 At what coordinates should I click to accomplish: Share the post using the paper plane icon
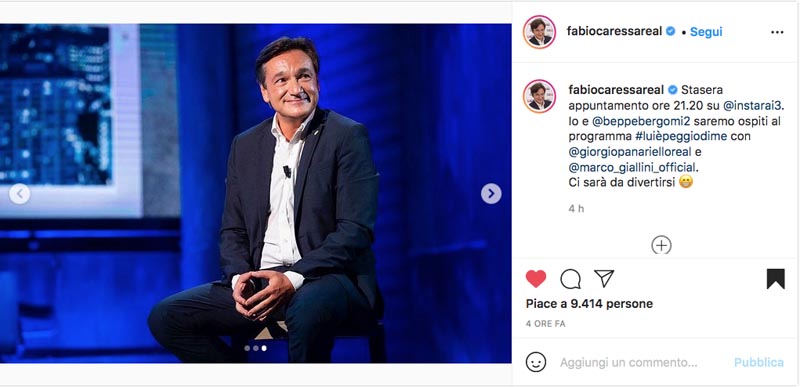pos(604,278)
